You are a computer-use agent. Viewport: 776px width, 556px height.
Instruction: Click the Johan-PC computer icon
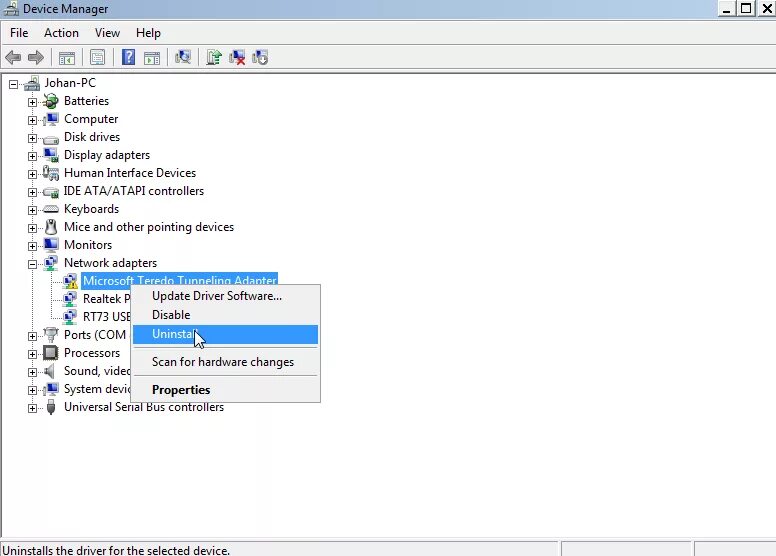32,83
